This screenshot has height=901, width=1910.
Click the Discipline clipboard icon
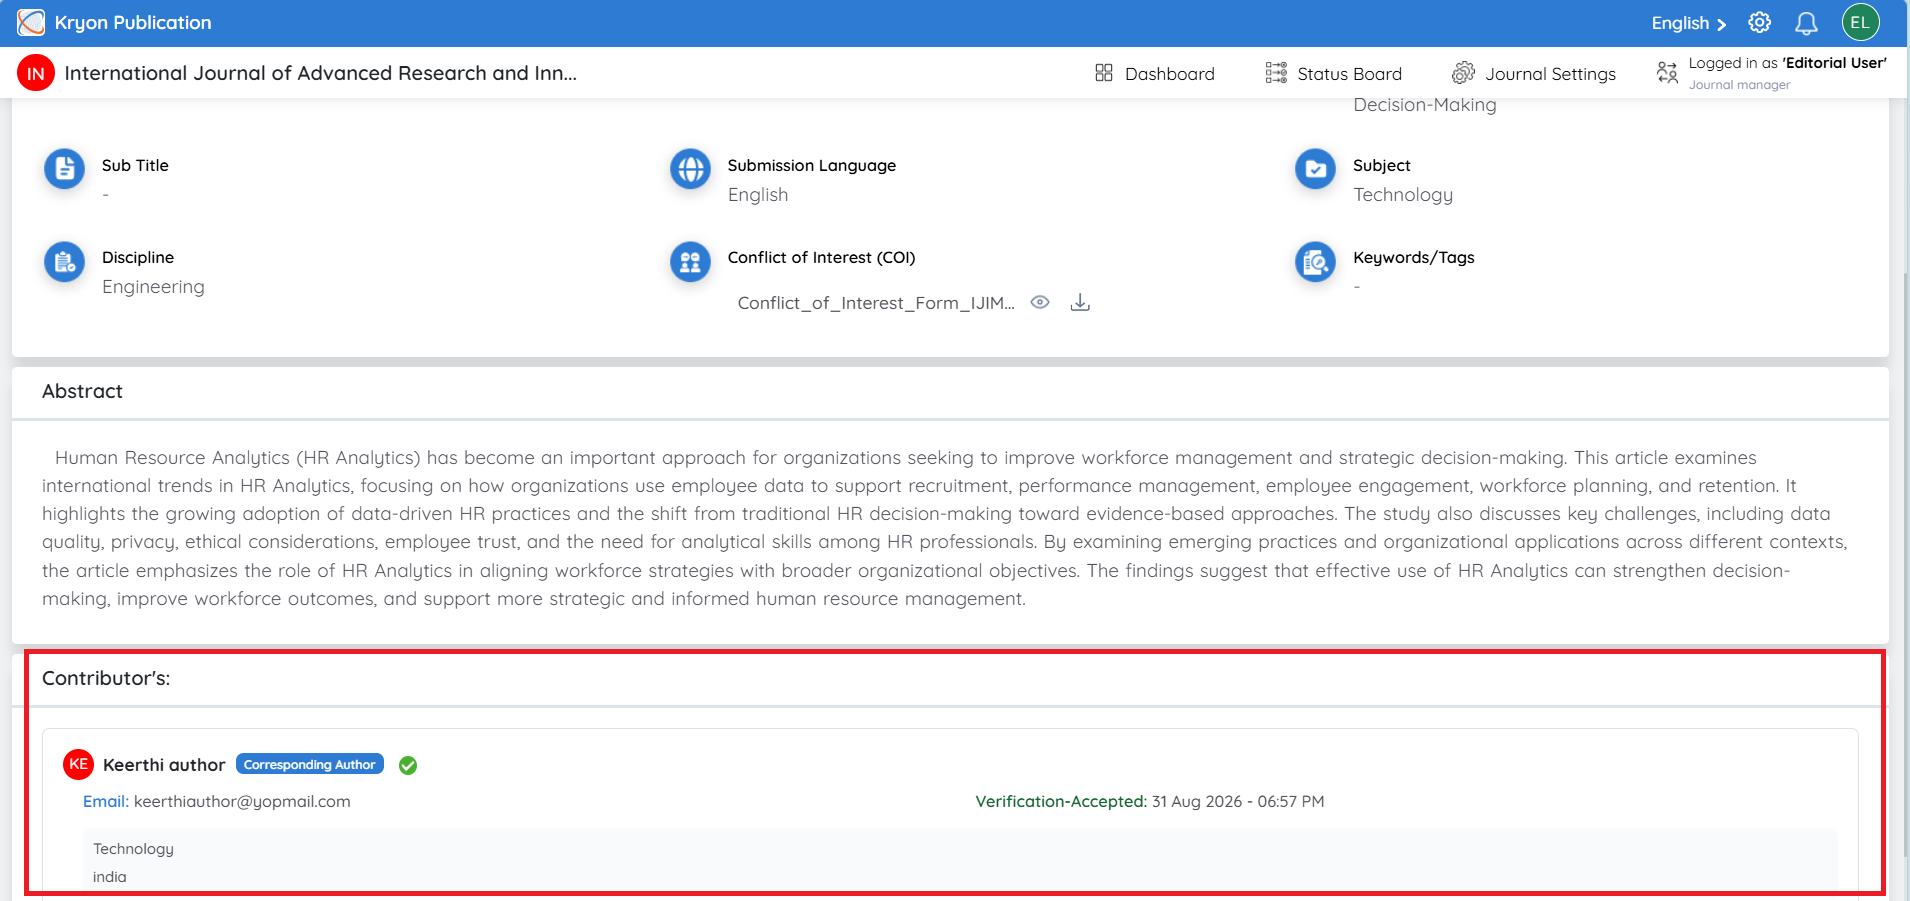click(65, 262)
